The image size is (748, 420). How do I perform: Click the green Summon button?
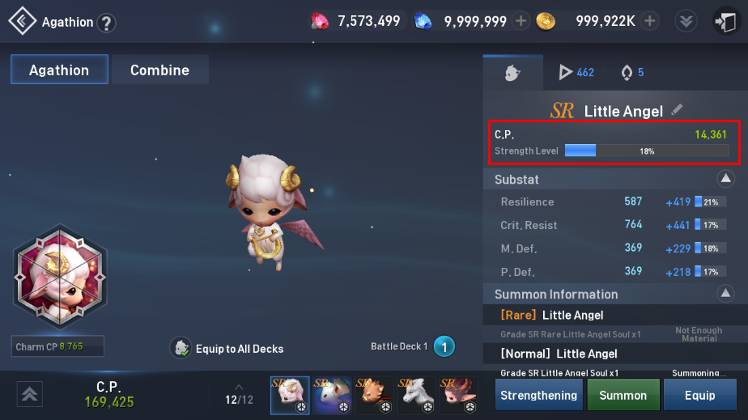click(623, 395)
